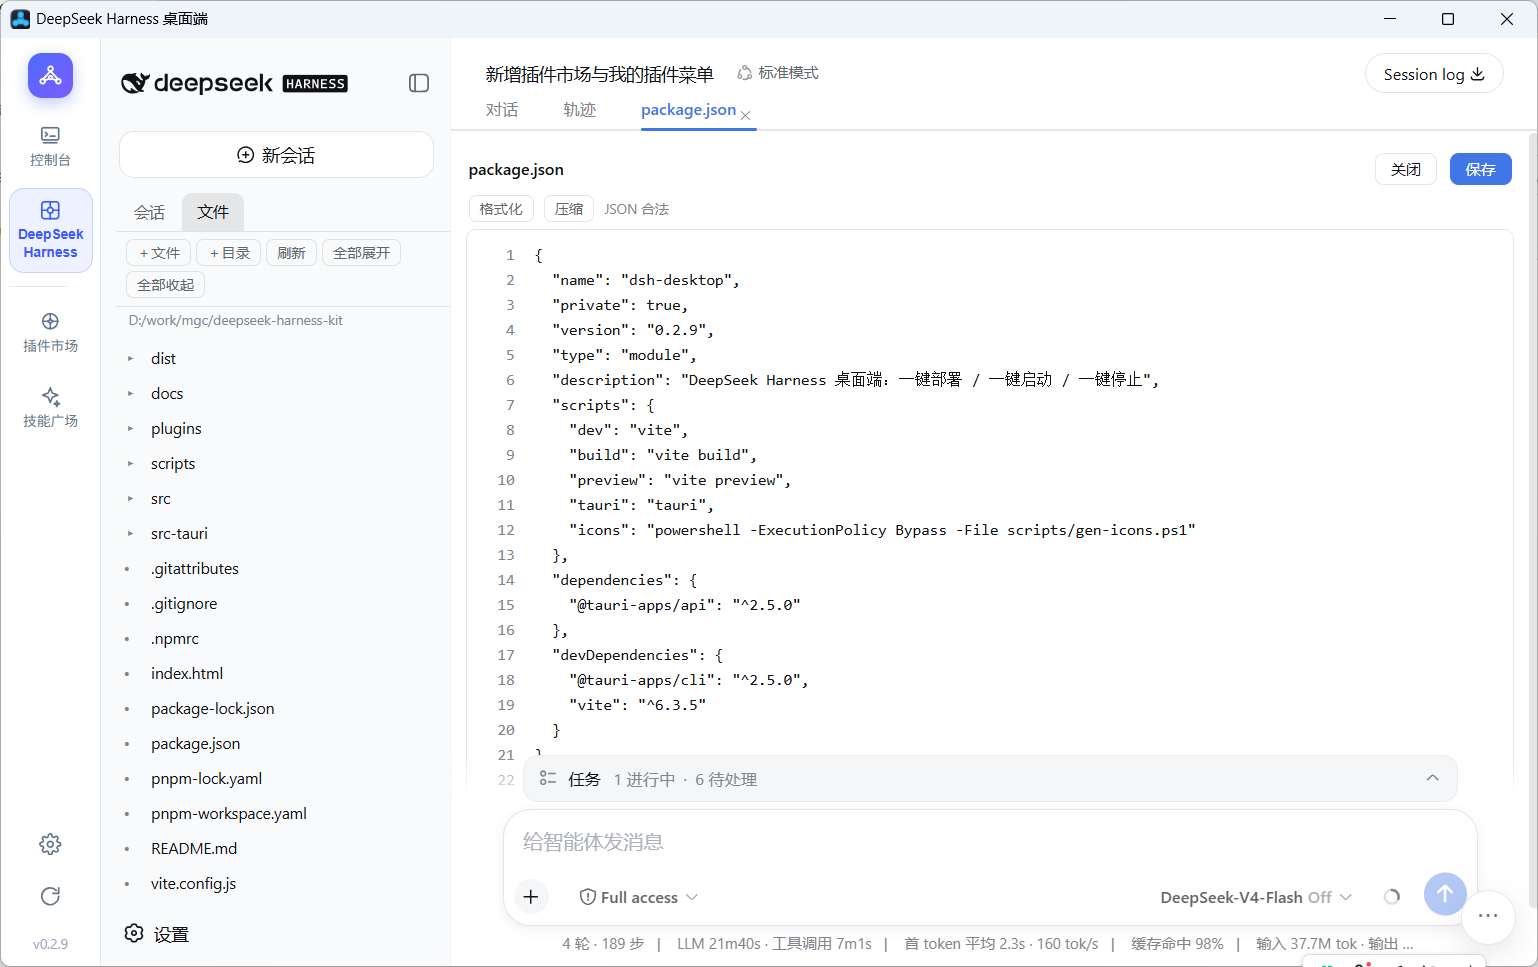Open pnpm-workspace.yaml in the file tree

click(229, 813)
